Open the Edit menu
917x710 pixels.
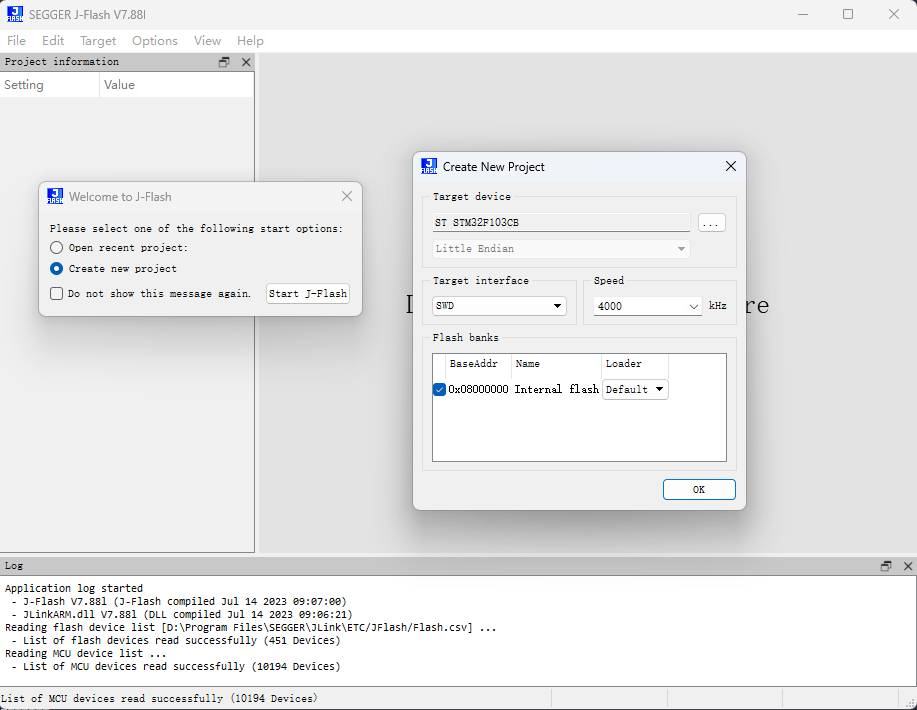coord(53,41)
